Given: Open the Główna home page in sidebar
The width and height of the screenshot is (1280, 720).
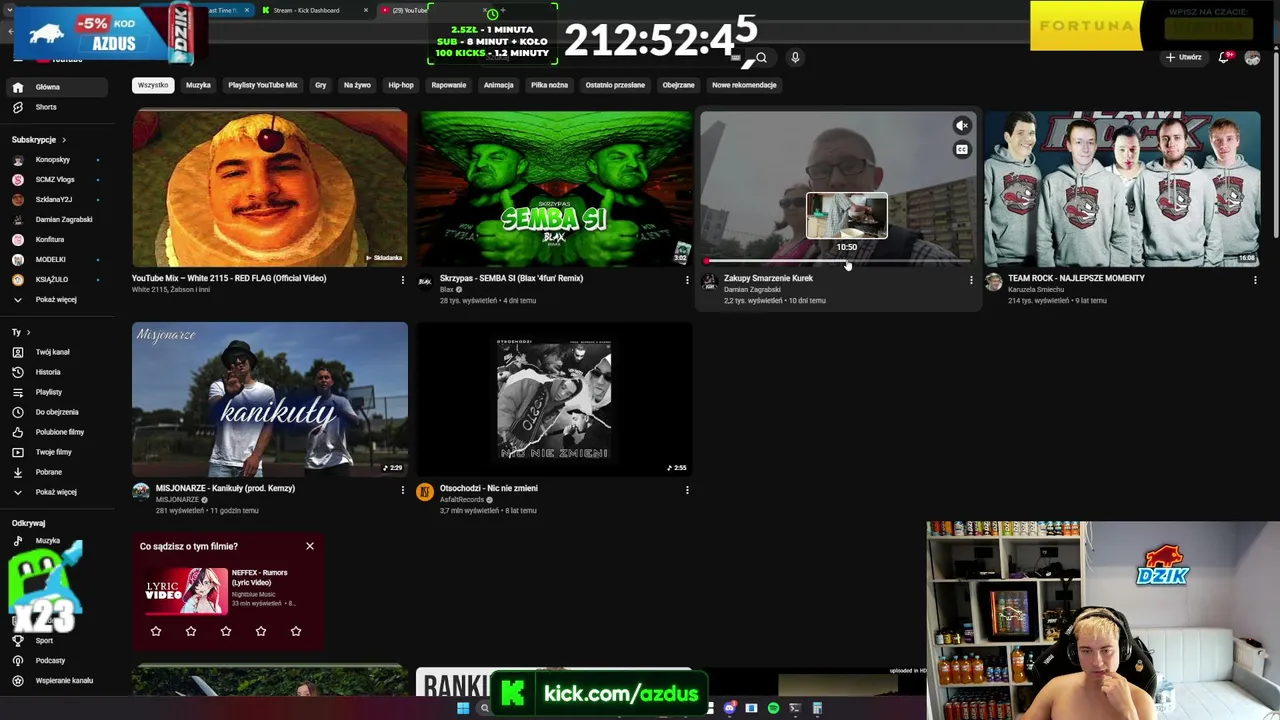Looking at the screenshot, I should coord(55,87).
